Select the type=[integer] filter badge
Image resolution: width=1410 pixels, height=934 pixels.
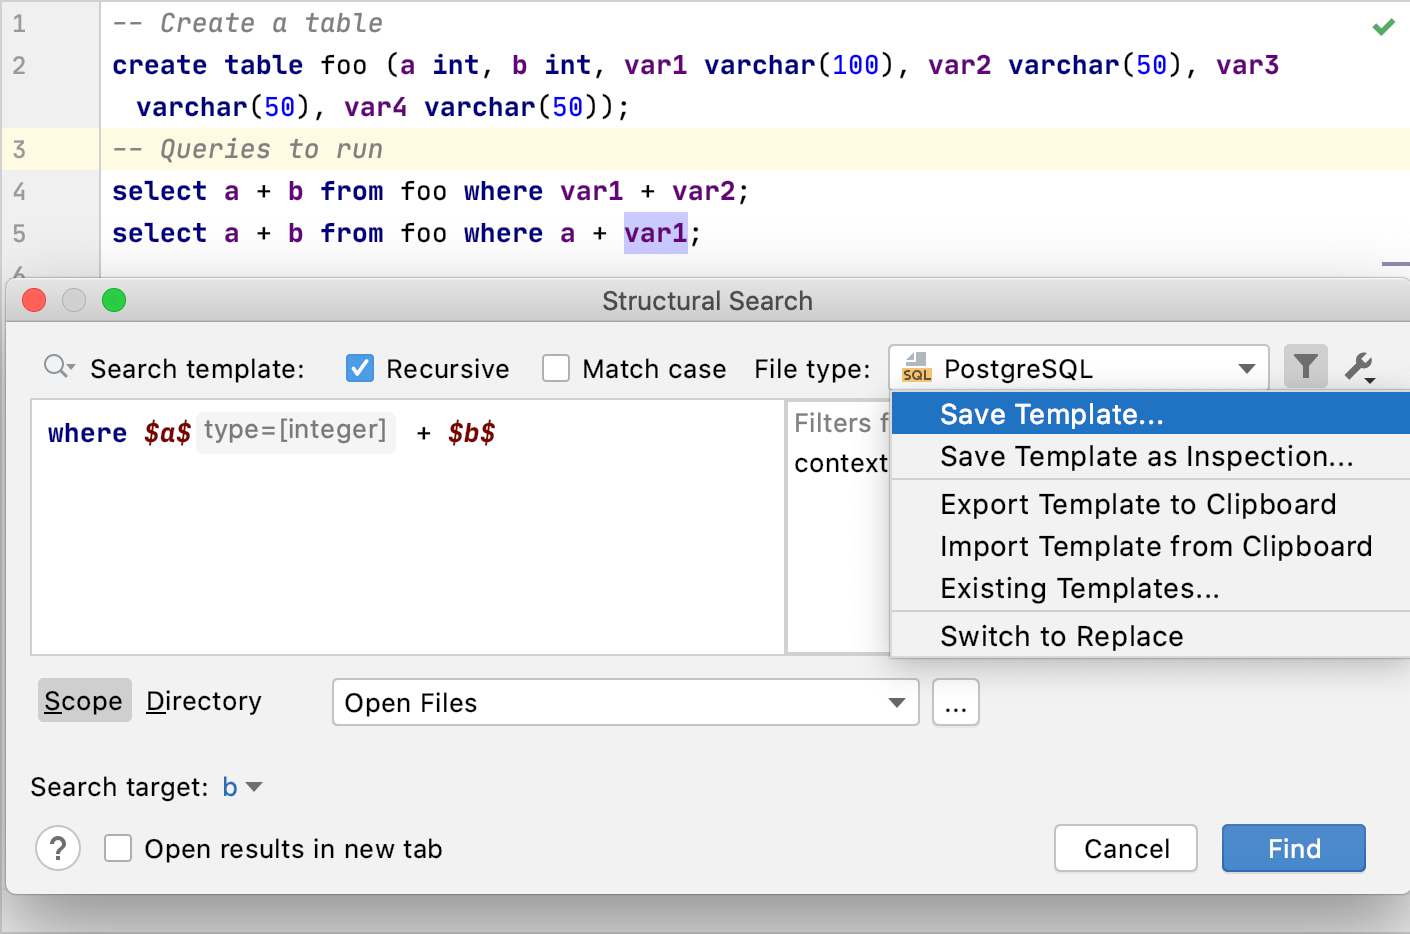pyautogui.click(x=295, y=431)
